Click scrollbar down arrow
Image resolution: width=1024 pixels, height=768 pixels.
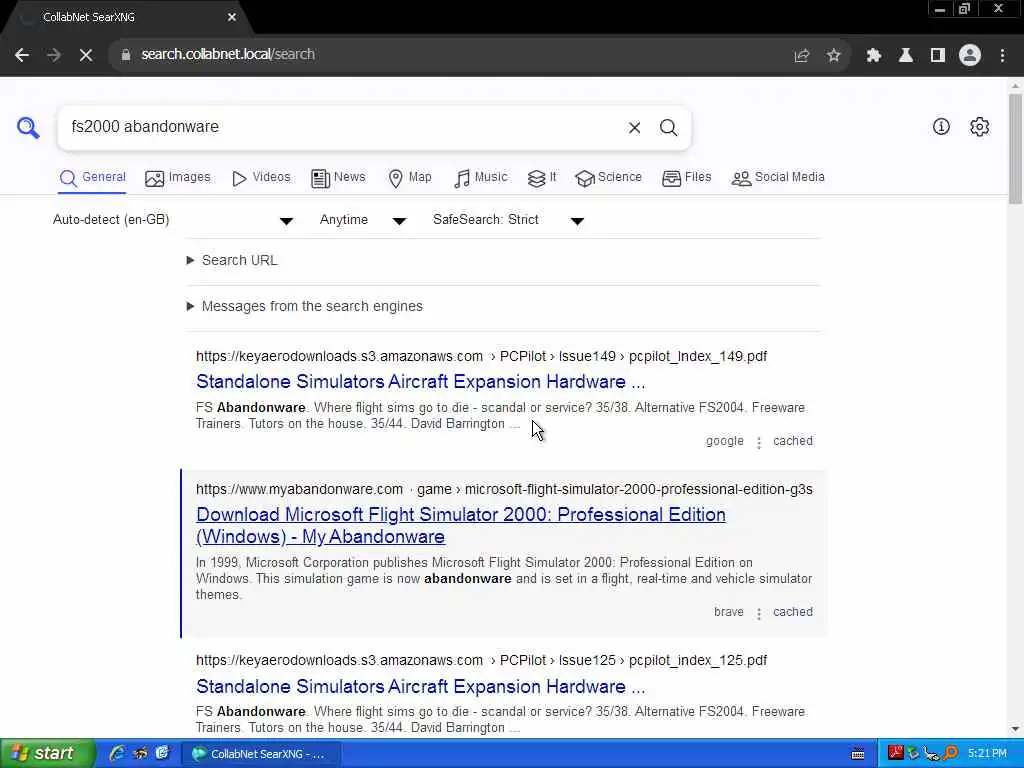tap(1015, 729)
